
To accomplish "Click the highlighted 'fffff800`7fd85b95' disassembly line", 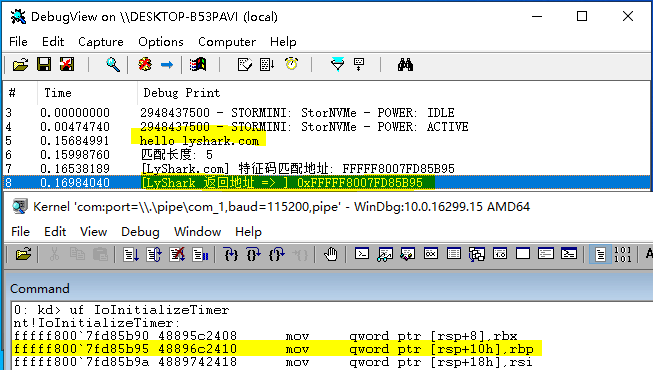I will tap(277, 349).
